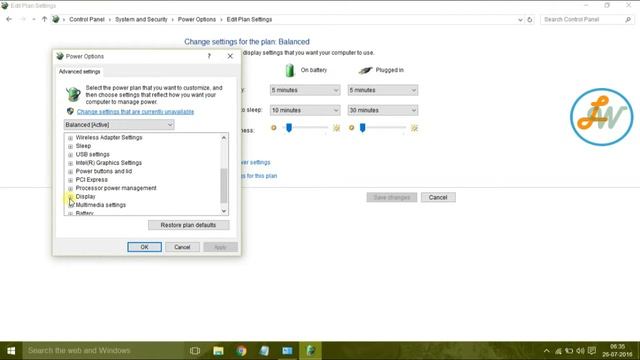Open the Balanced [Active] plan dropdown
Screen dimensions: 640x360
pyautogui.click(x=119, y=124)
